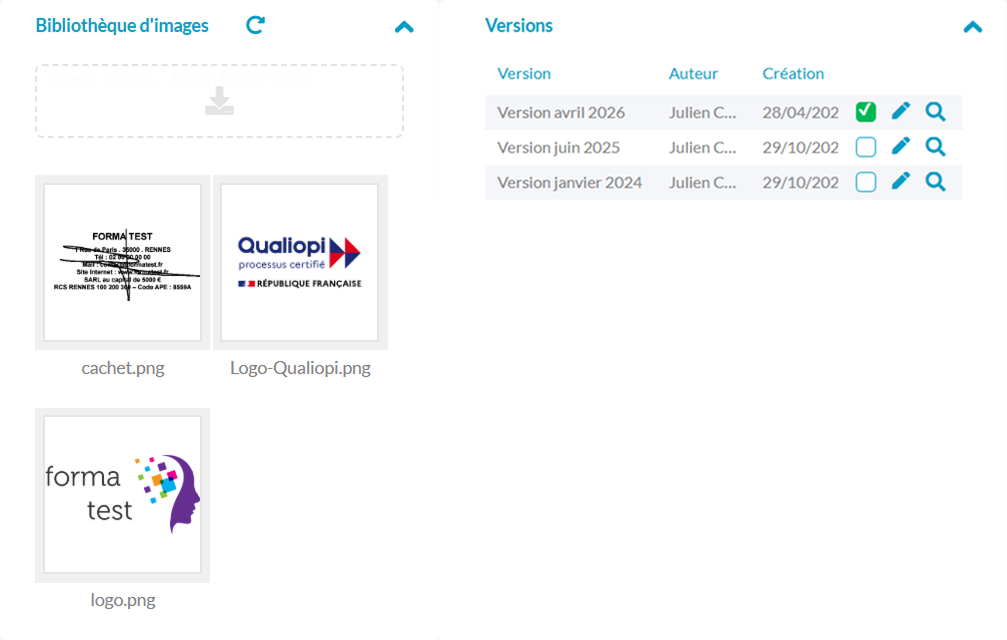
Task: Refresh the Bibliothèque d'images list
Action: pos(256,26)
